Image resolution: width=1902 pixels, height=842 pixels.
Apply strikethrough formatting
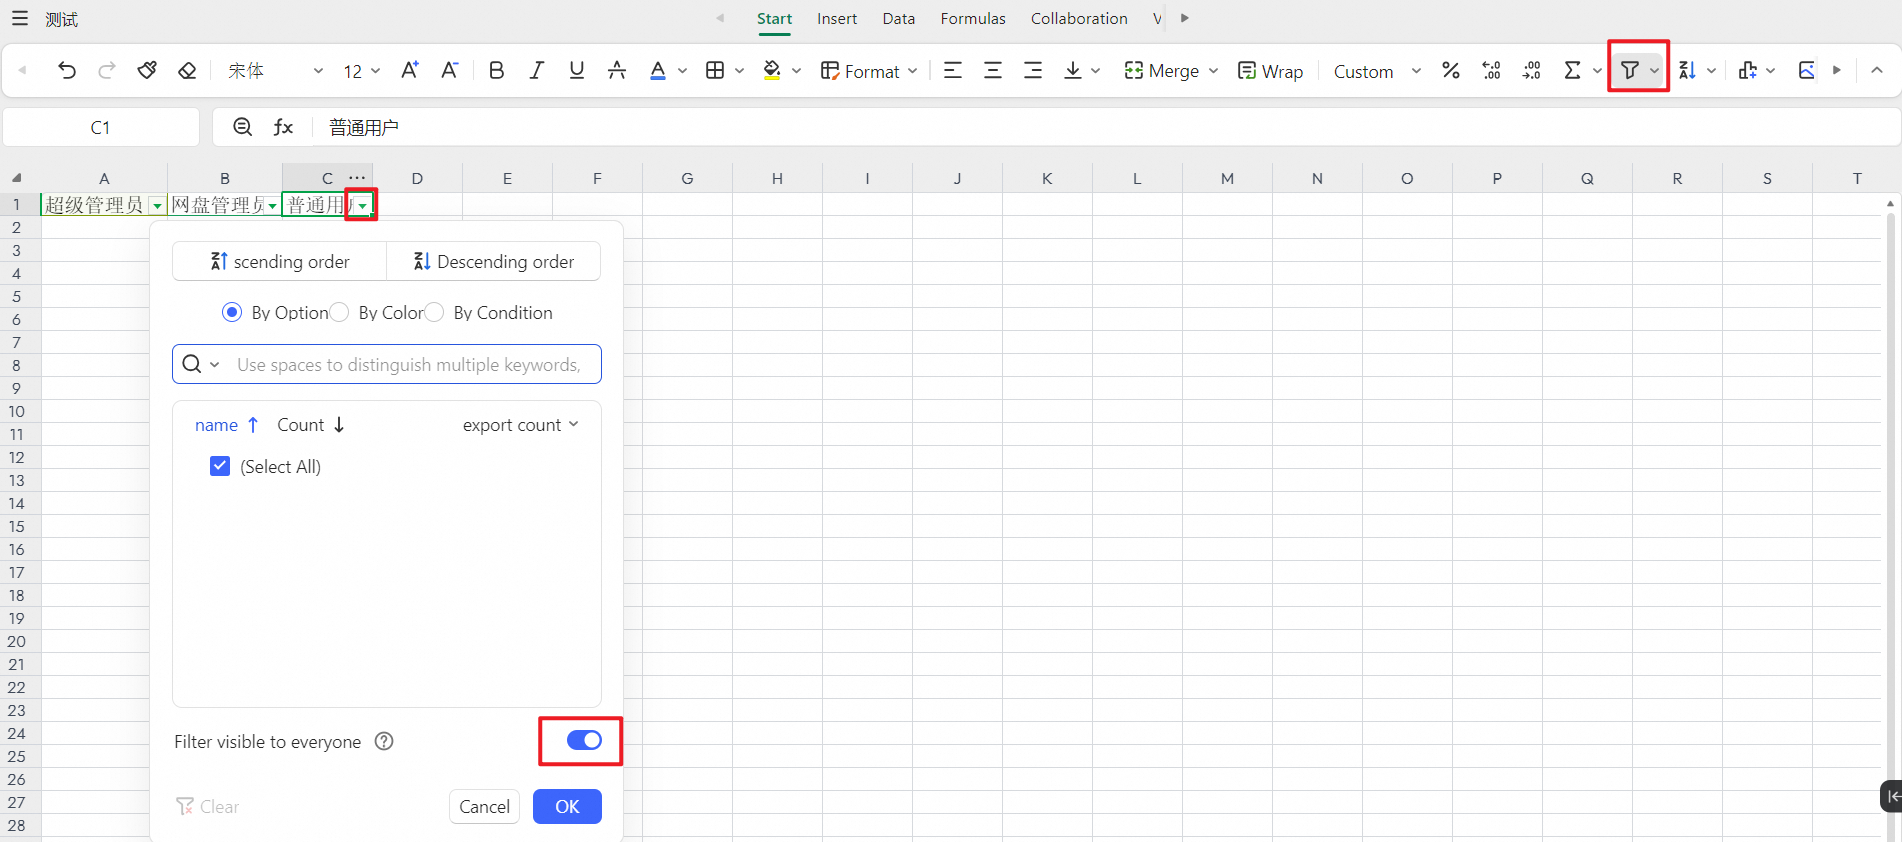pyautogui.click(x=617, y=70)
